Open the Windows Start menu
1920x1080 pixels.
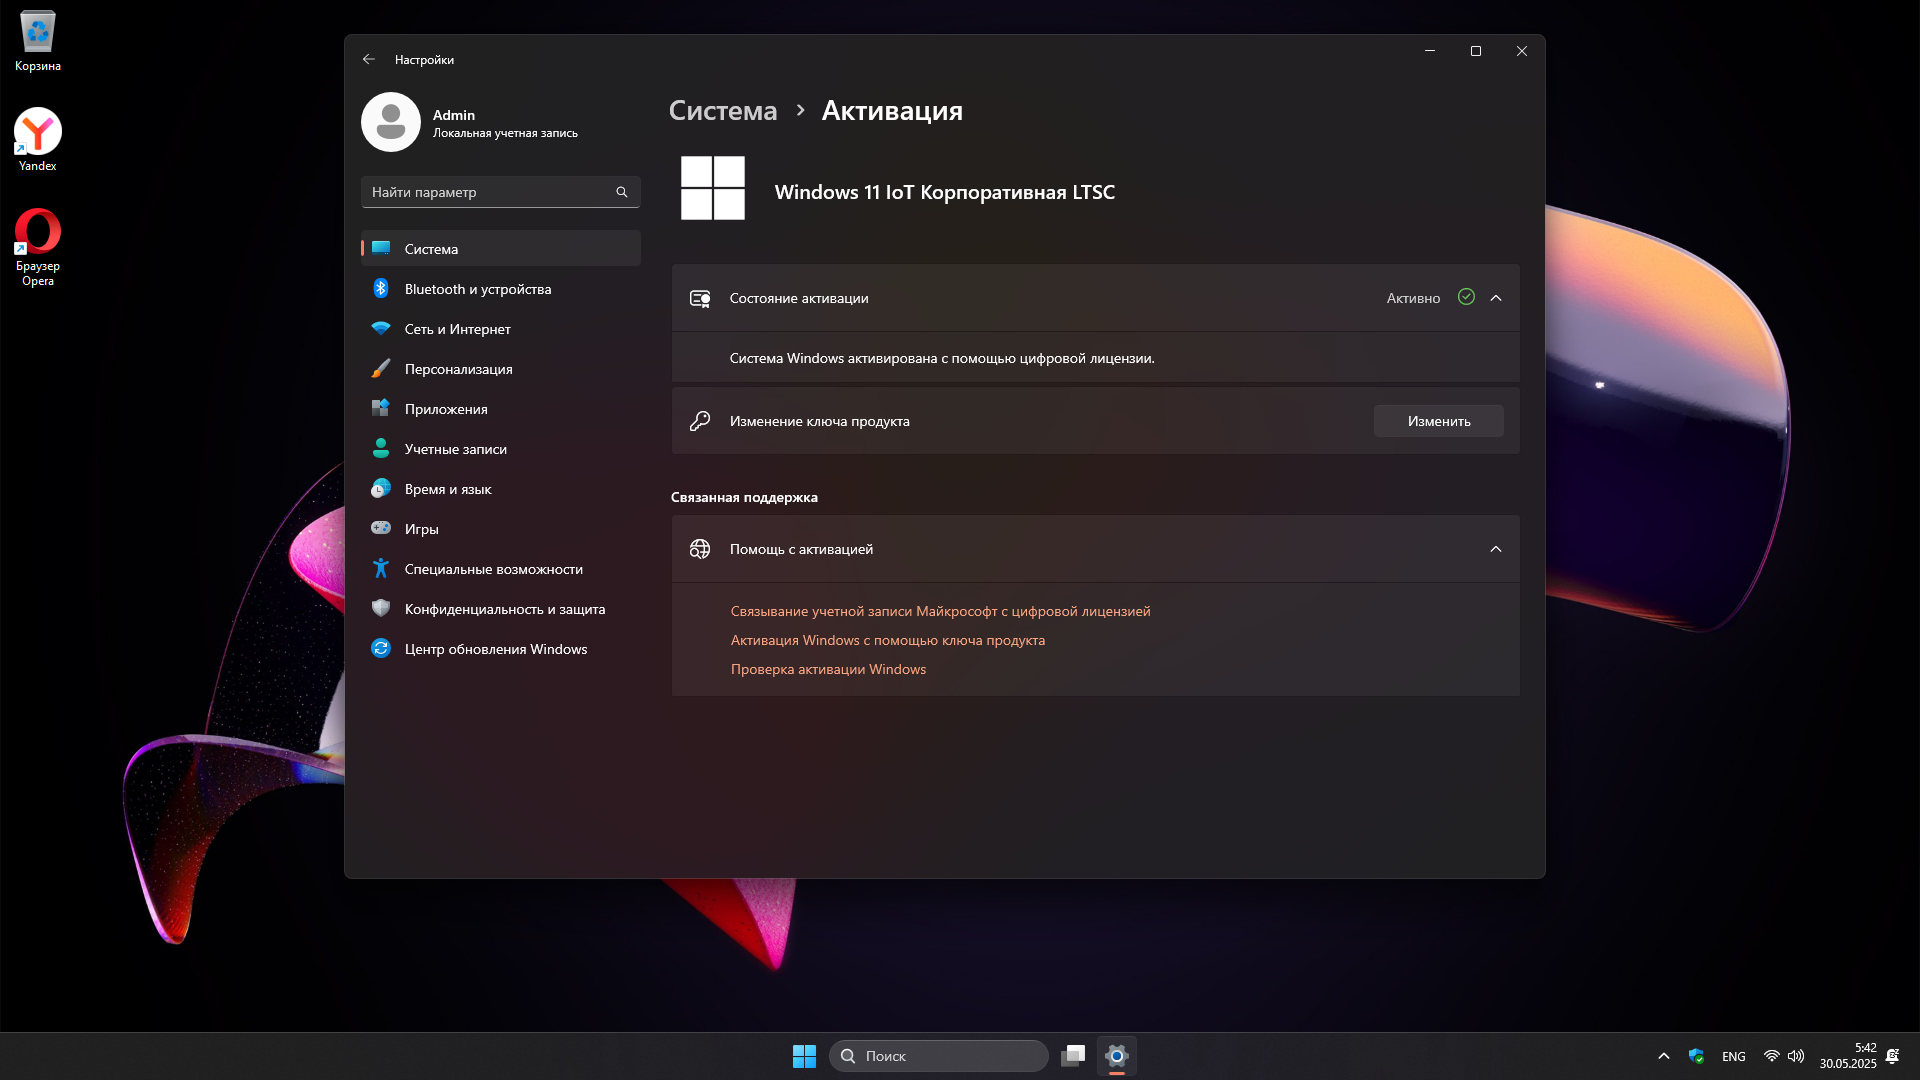tap(804, 1056)
